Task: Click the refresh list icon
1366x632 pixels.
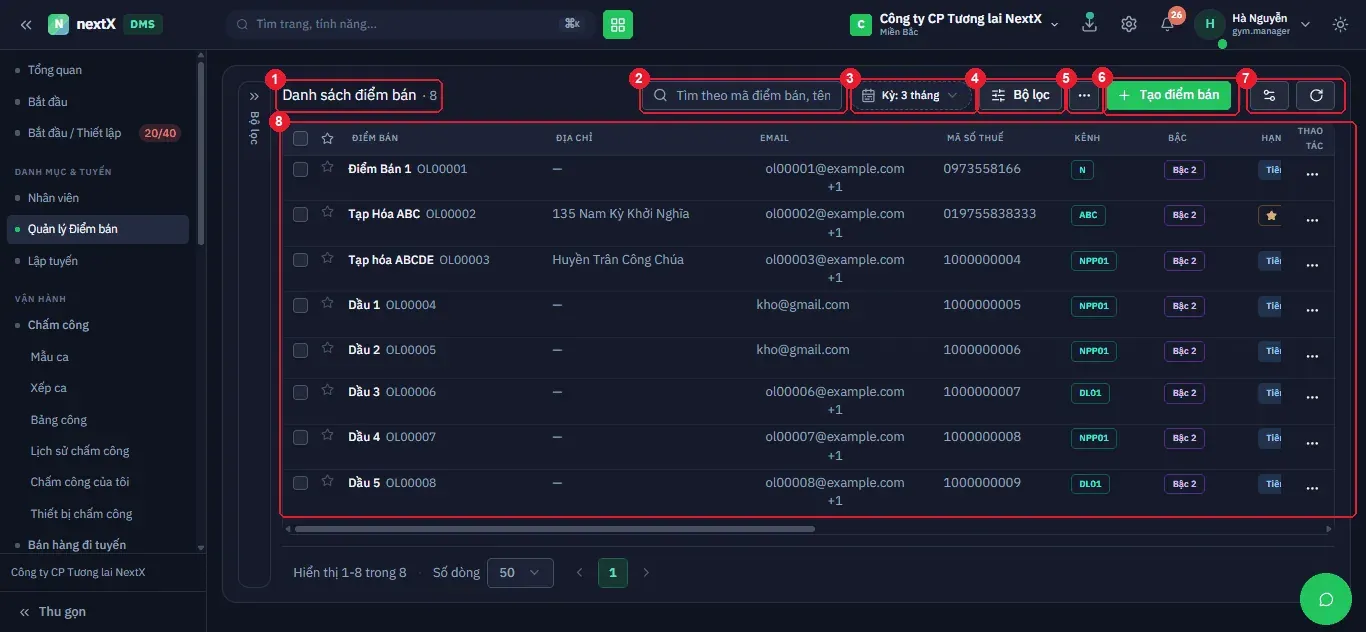Action: click(x=1316, y=95)
